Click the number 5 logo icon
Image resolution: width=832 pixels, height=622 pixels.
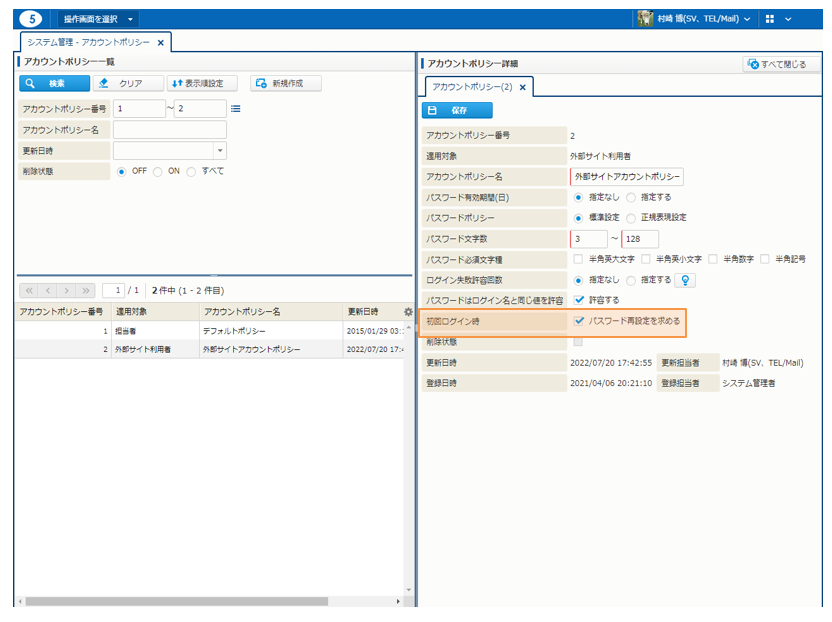click(31, 19)
